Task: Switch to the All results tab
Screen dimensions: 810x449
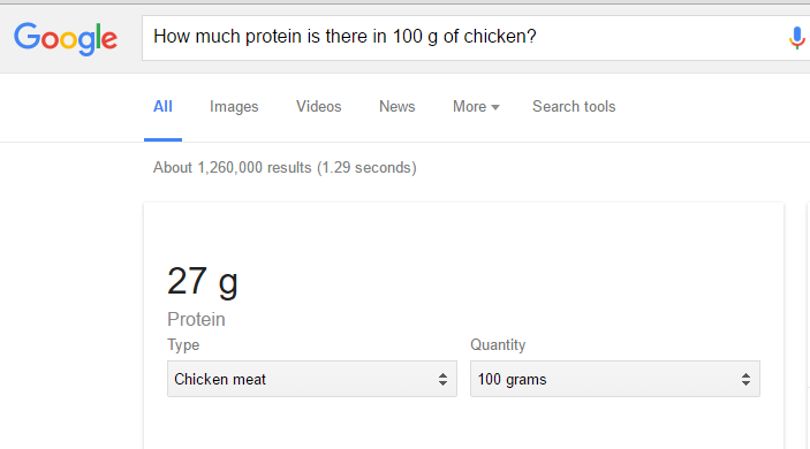Action: point(163,106)
